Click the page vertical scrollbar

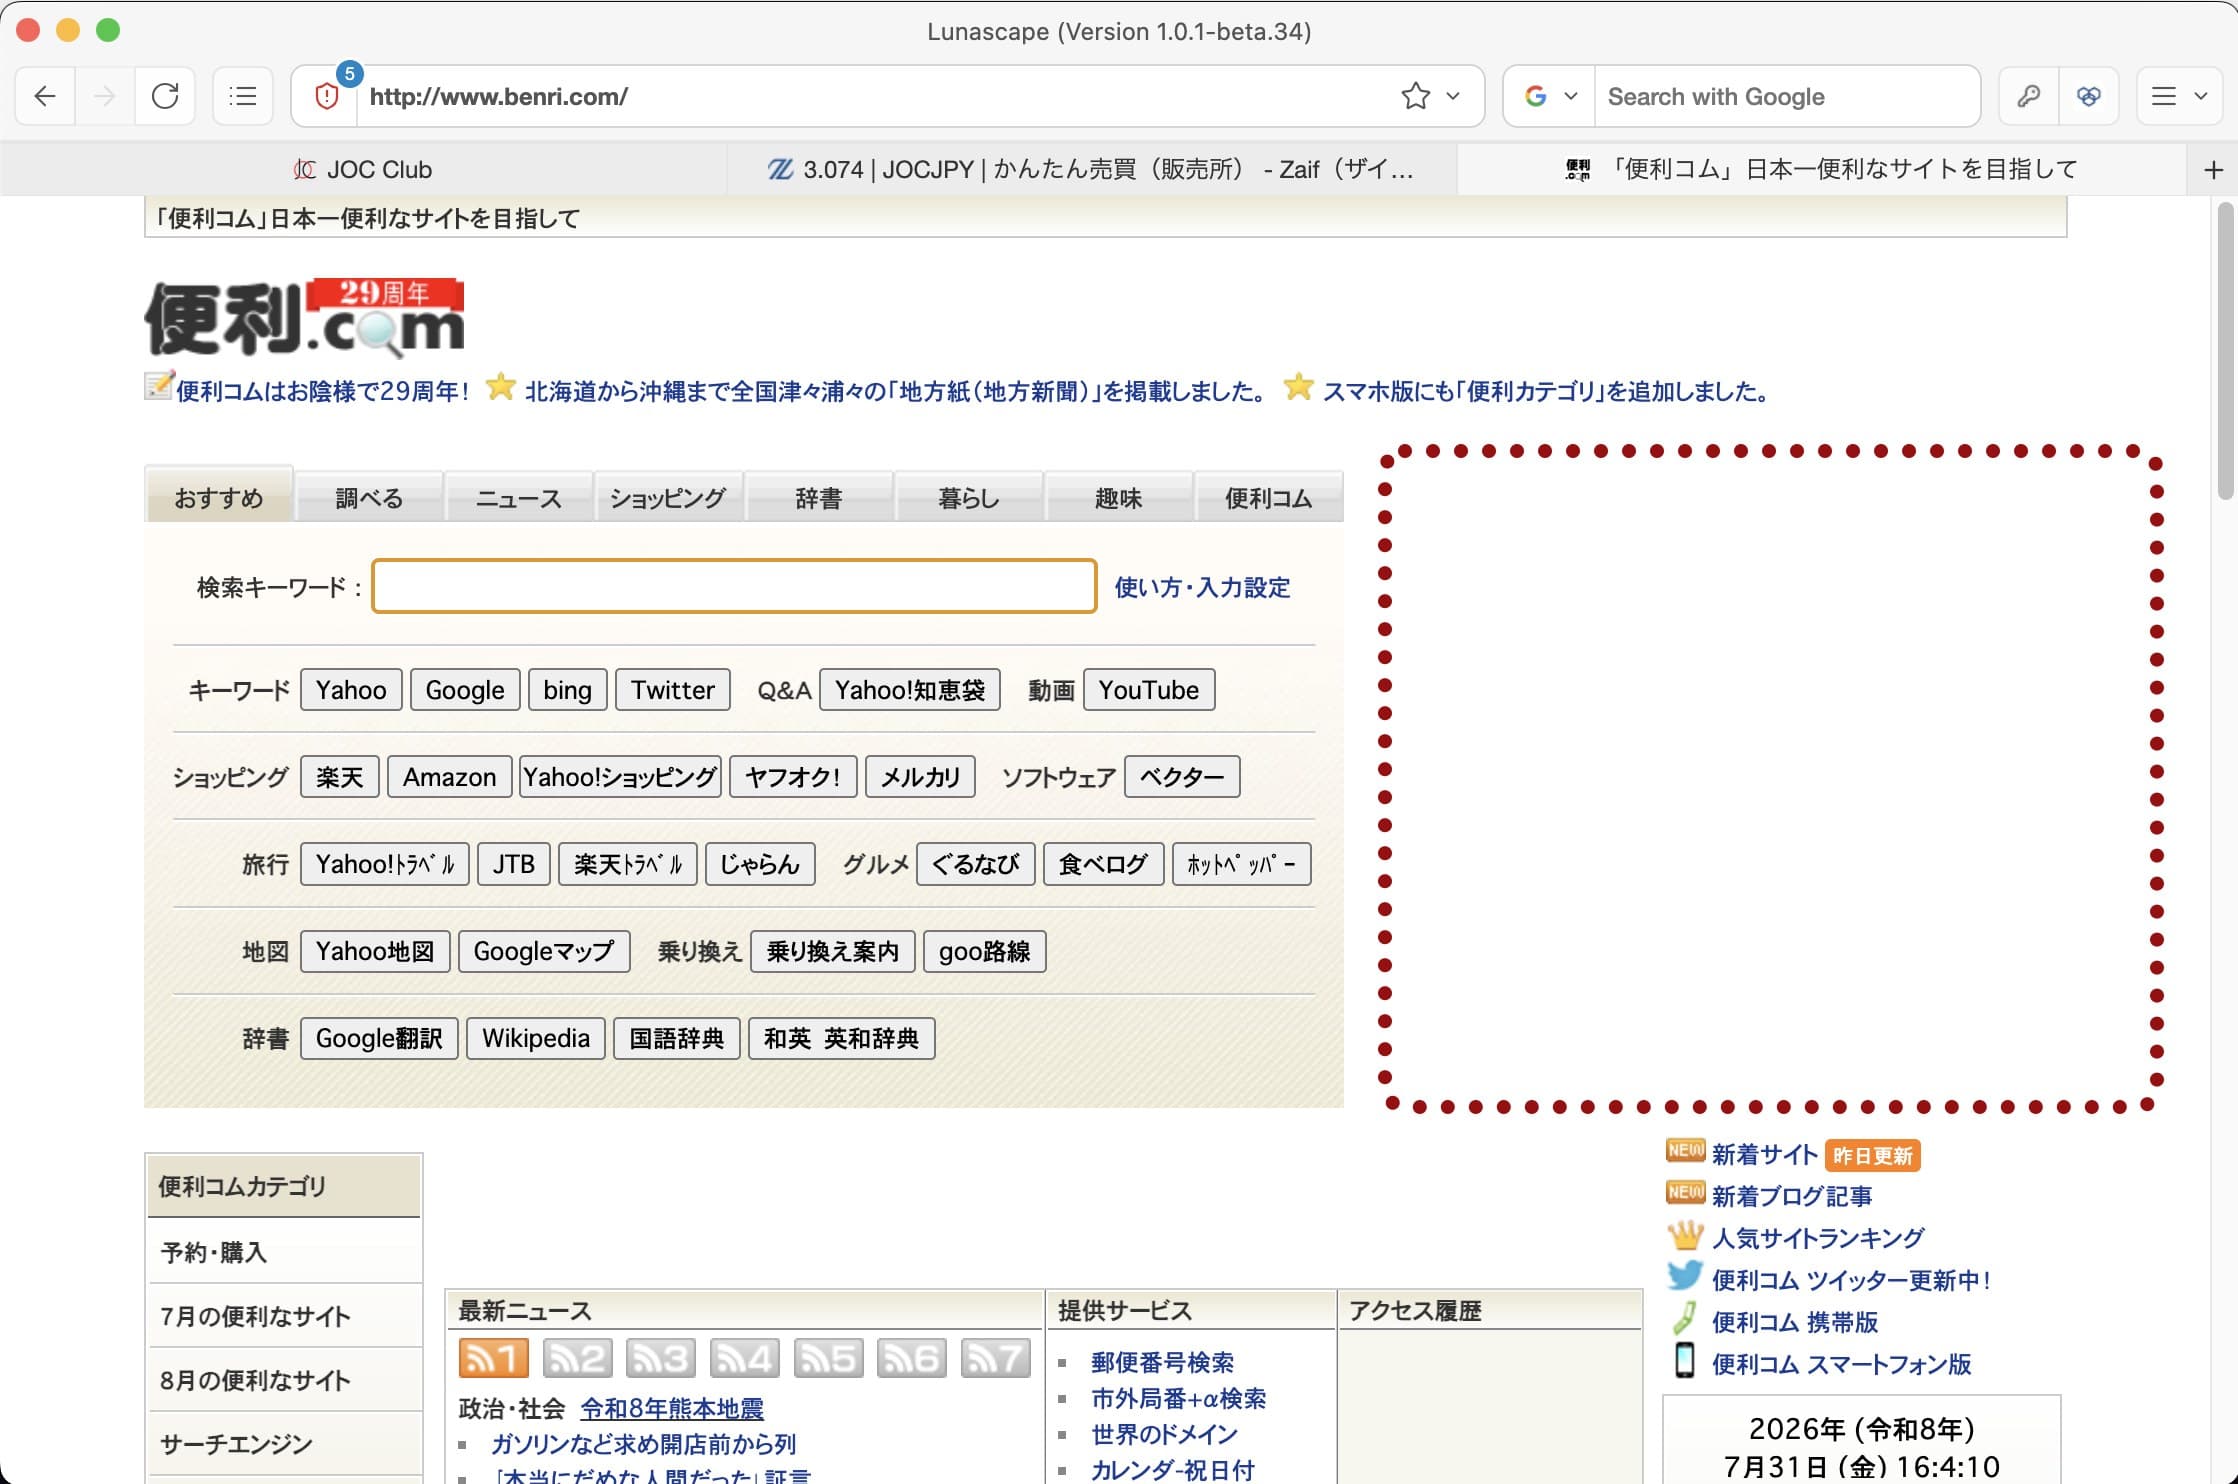pyautogui.click(x=2225, y=350)
